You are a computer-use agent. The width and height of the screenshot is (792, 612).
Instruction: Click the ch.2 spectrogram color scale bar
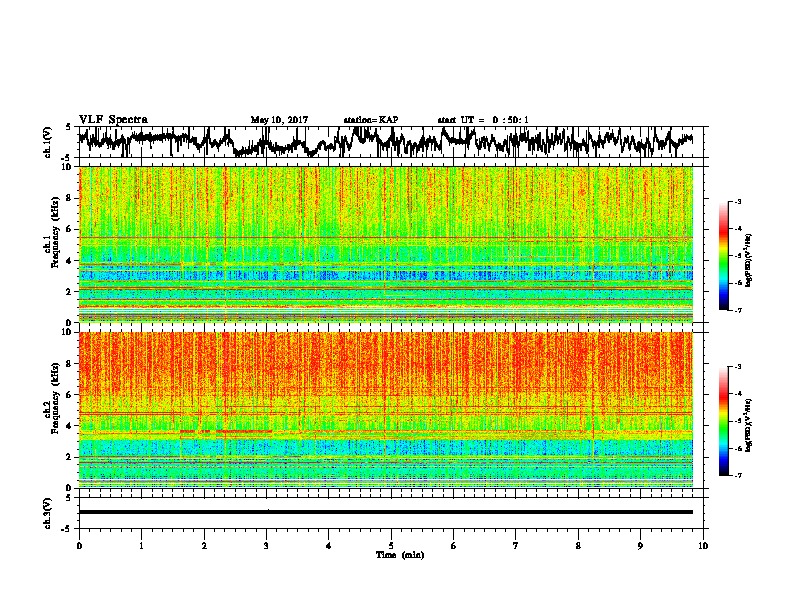point(724,421)
